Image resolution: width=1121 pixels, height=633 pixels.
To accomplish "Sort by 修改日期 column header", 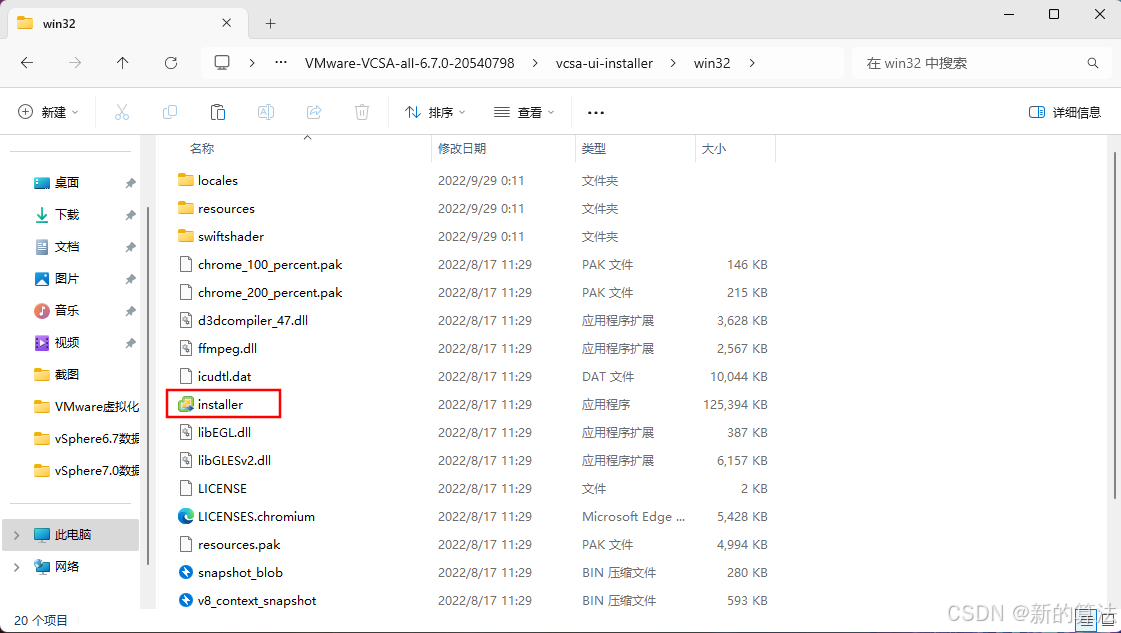I will pos(462,149).
